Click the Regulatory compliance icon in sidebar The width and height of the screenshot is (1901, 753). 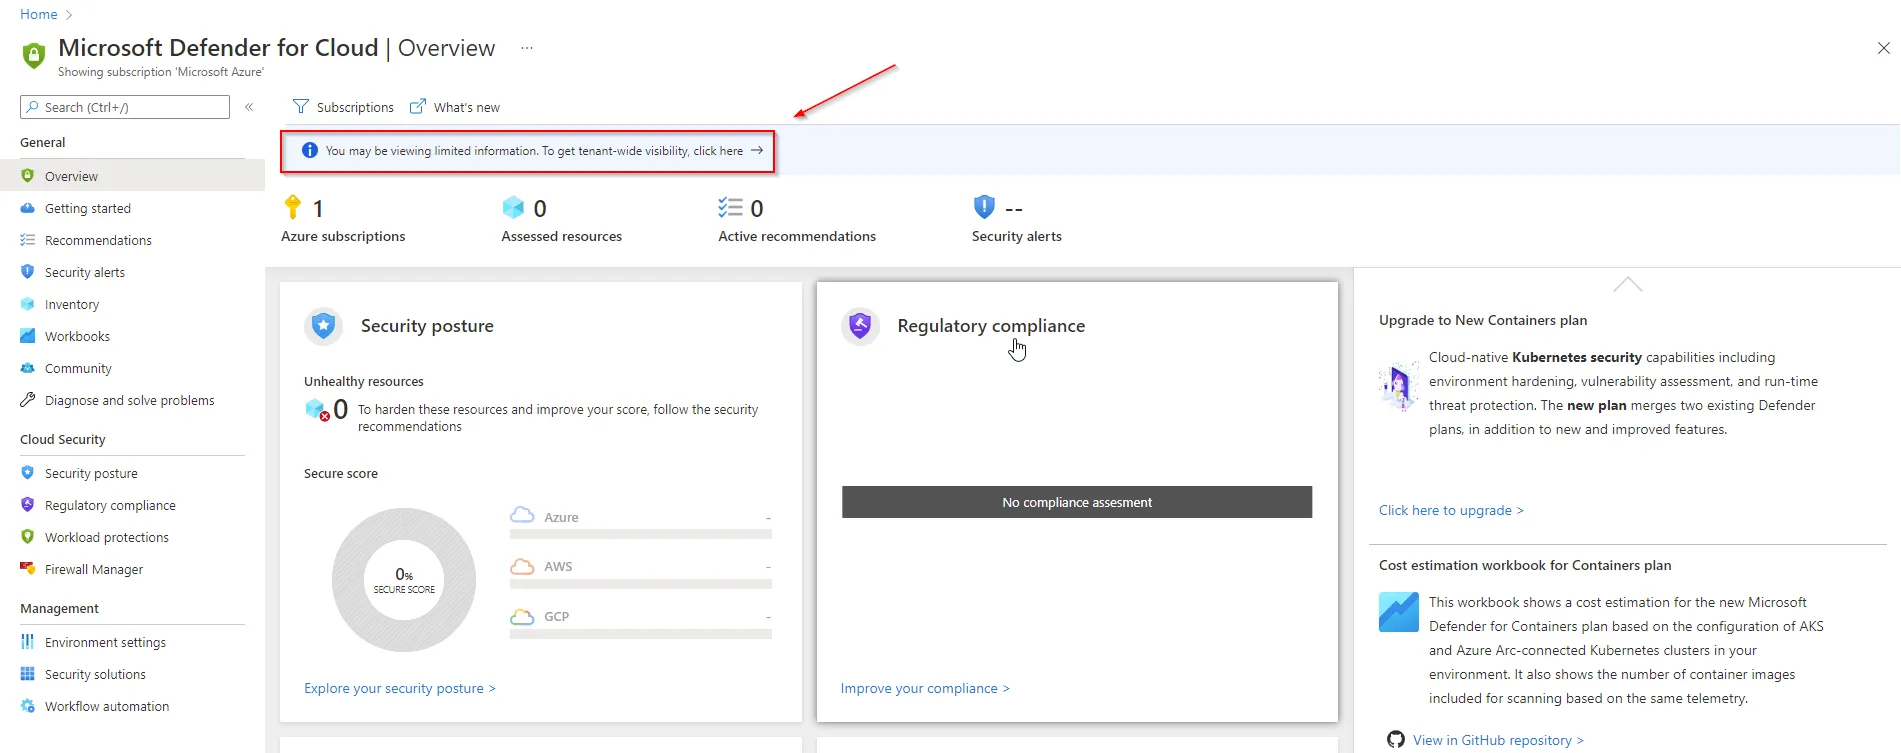point(28,505)
